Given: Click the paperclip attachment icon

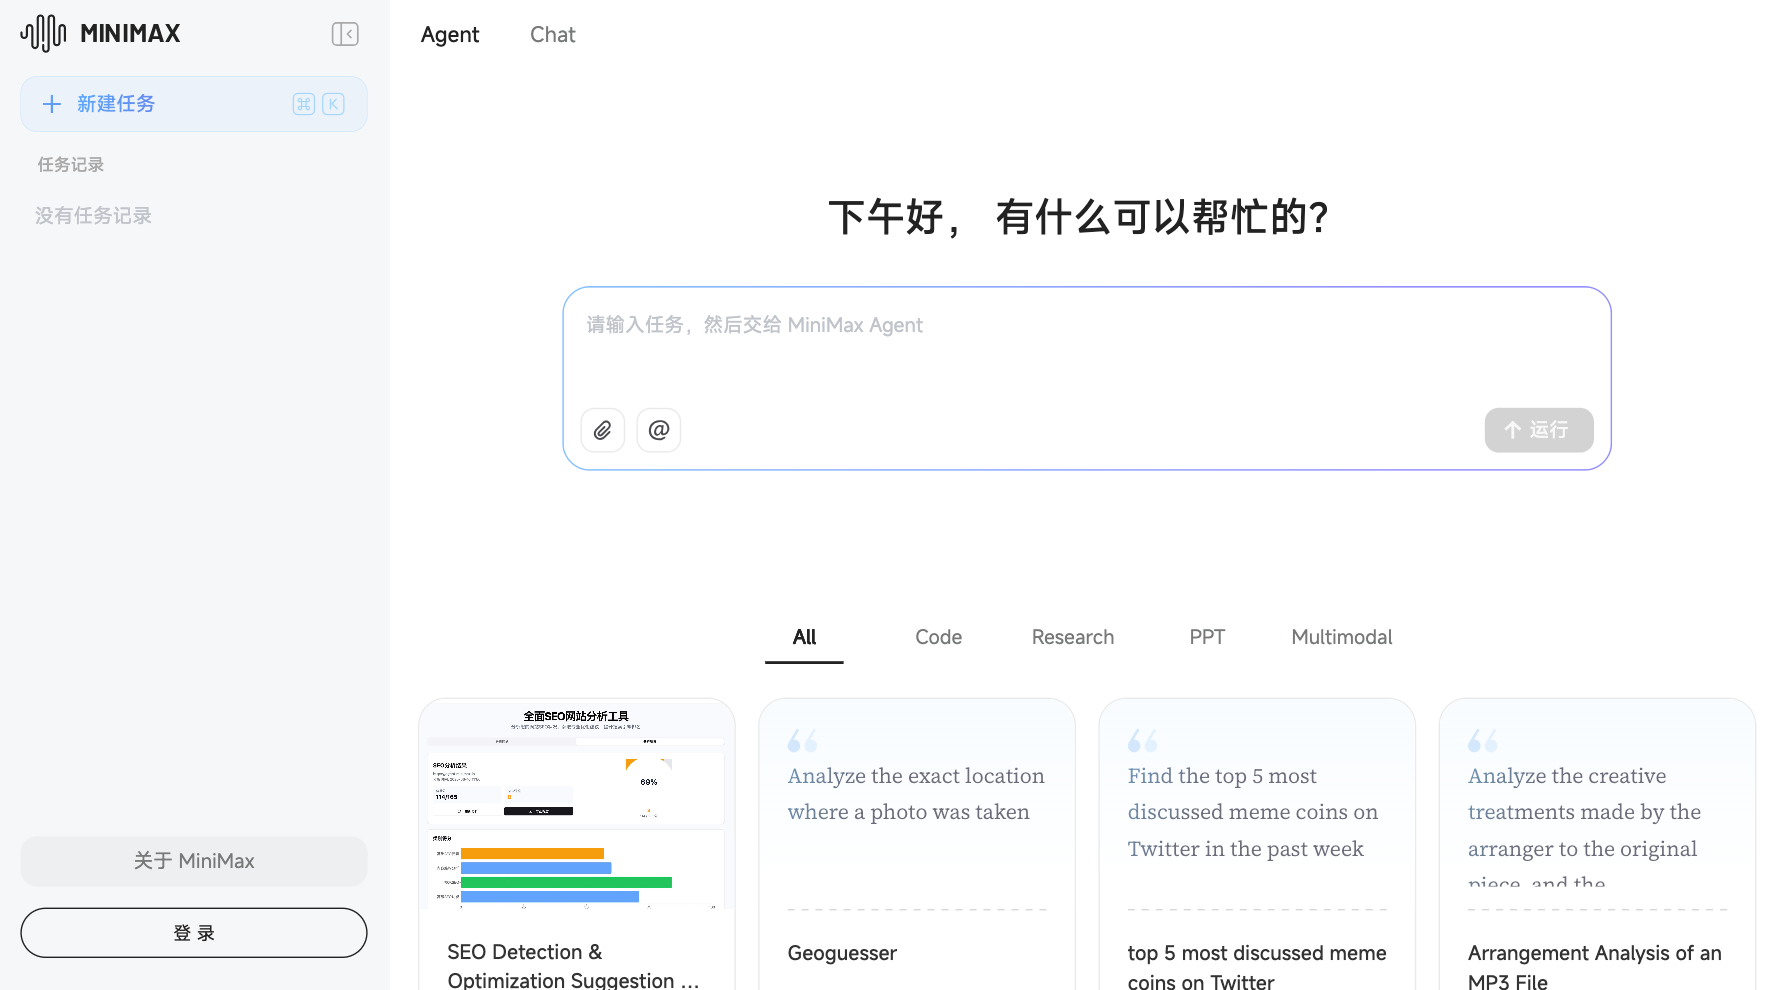Looking at the screenshot, I should click(x=603, y=430).
